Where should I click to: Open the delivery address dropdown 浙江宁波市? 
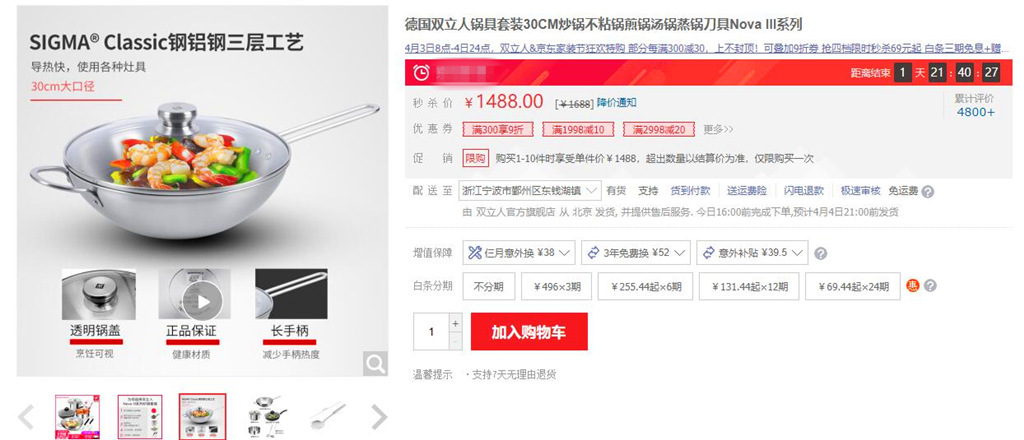(x=530, y=191)
